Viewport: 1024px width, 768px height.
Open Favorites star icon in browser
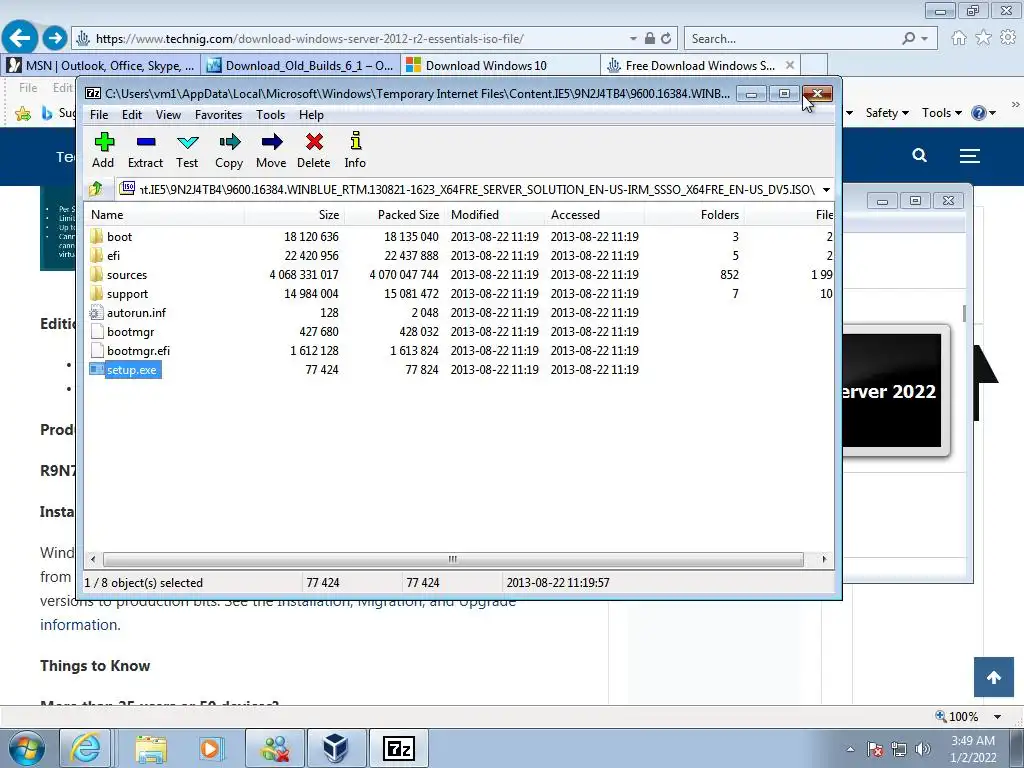click(983, 38)
